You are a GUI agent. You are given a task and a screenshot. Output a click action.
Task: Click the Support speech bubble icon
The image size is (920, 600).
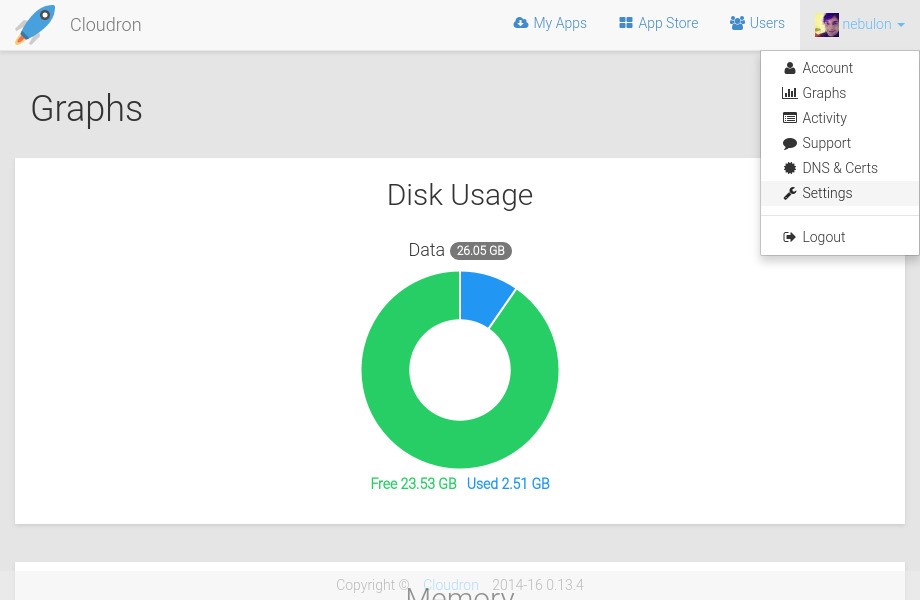[790, 143]
